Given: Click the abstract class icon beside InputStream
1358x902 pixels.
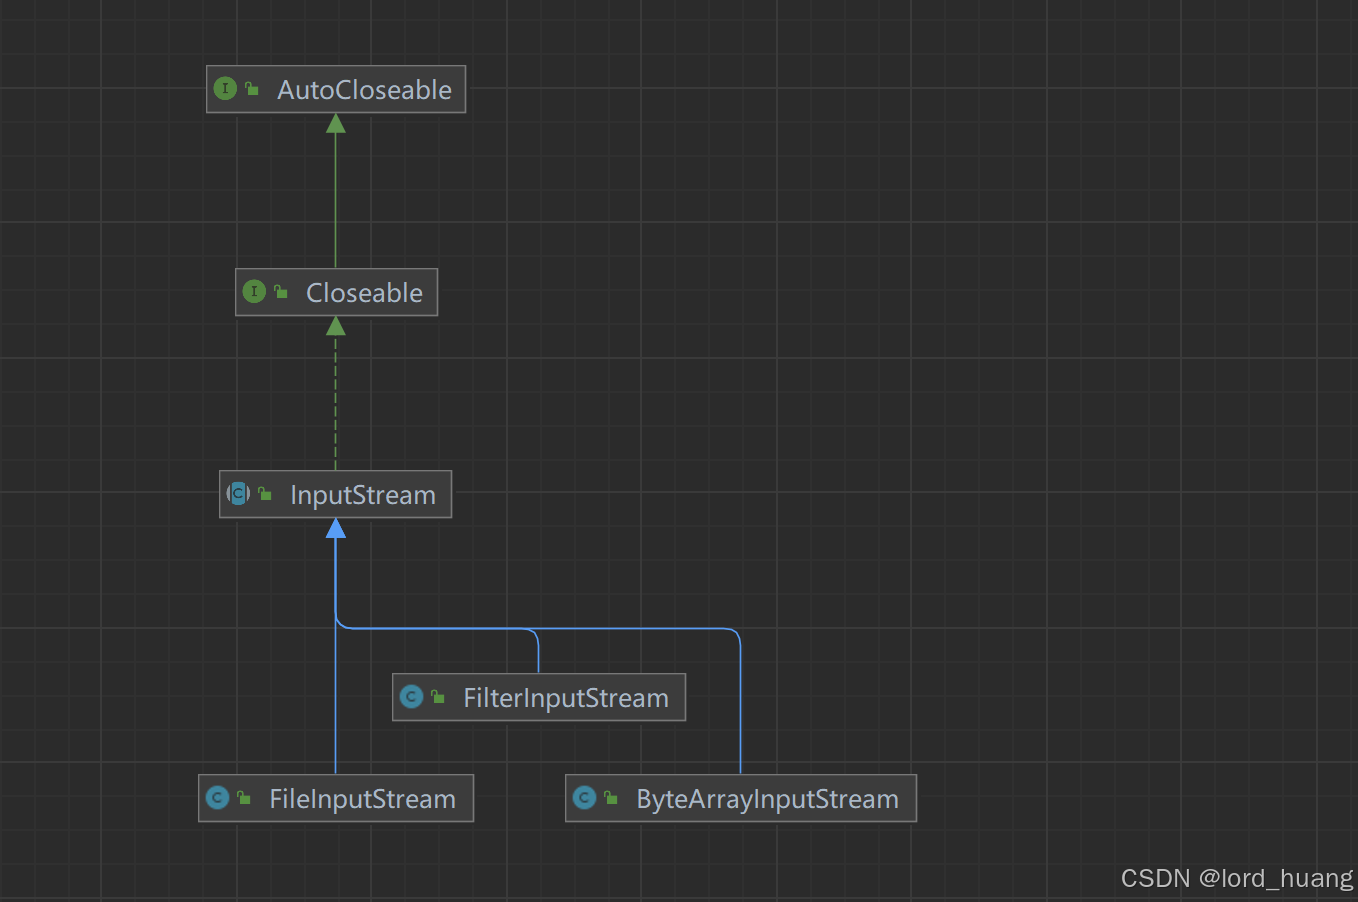Looking at the screenshot, I should pyautogui.click(x=238, y=493).
